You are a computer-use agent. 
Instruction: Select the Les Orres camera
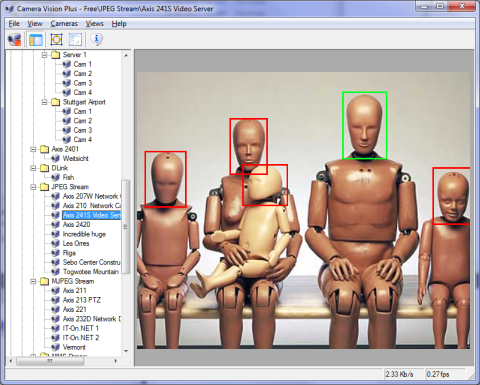(x=76, y=244)
